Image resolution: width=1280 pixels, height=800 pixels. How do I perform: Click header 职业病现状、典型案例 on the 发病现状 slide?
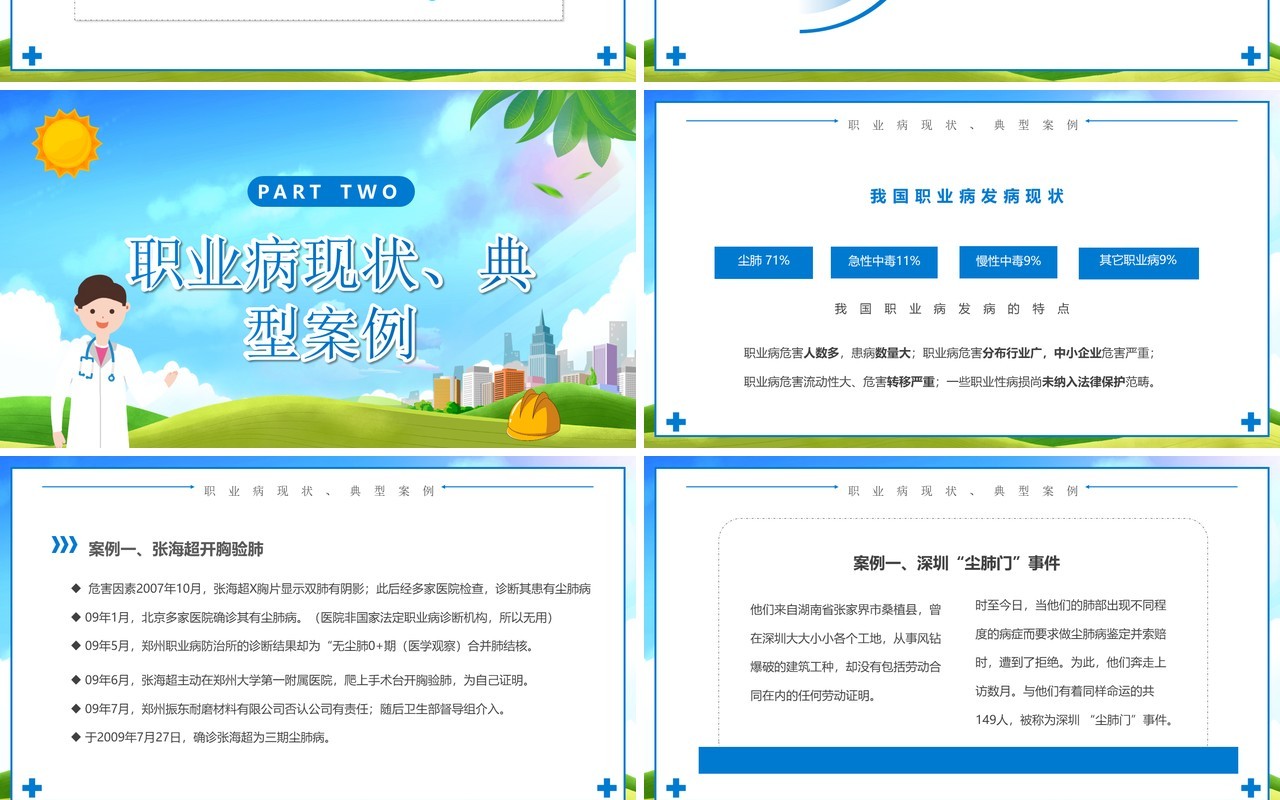tap(963, 126)
